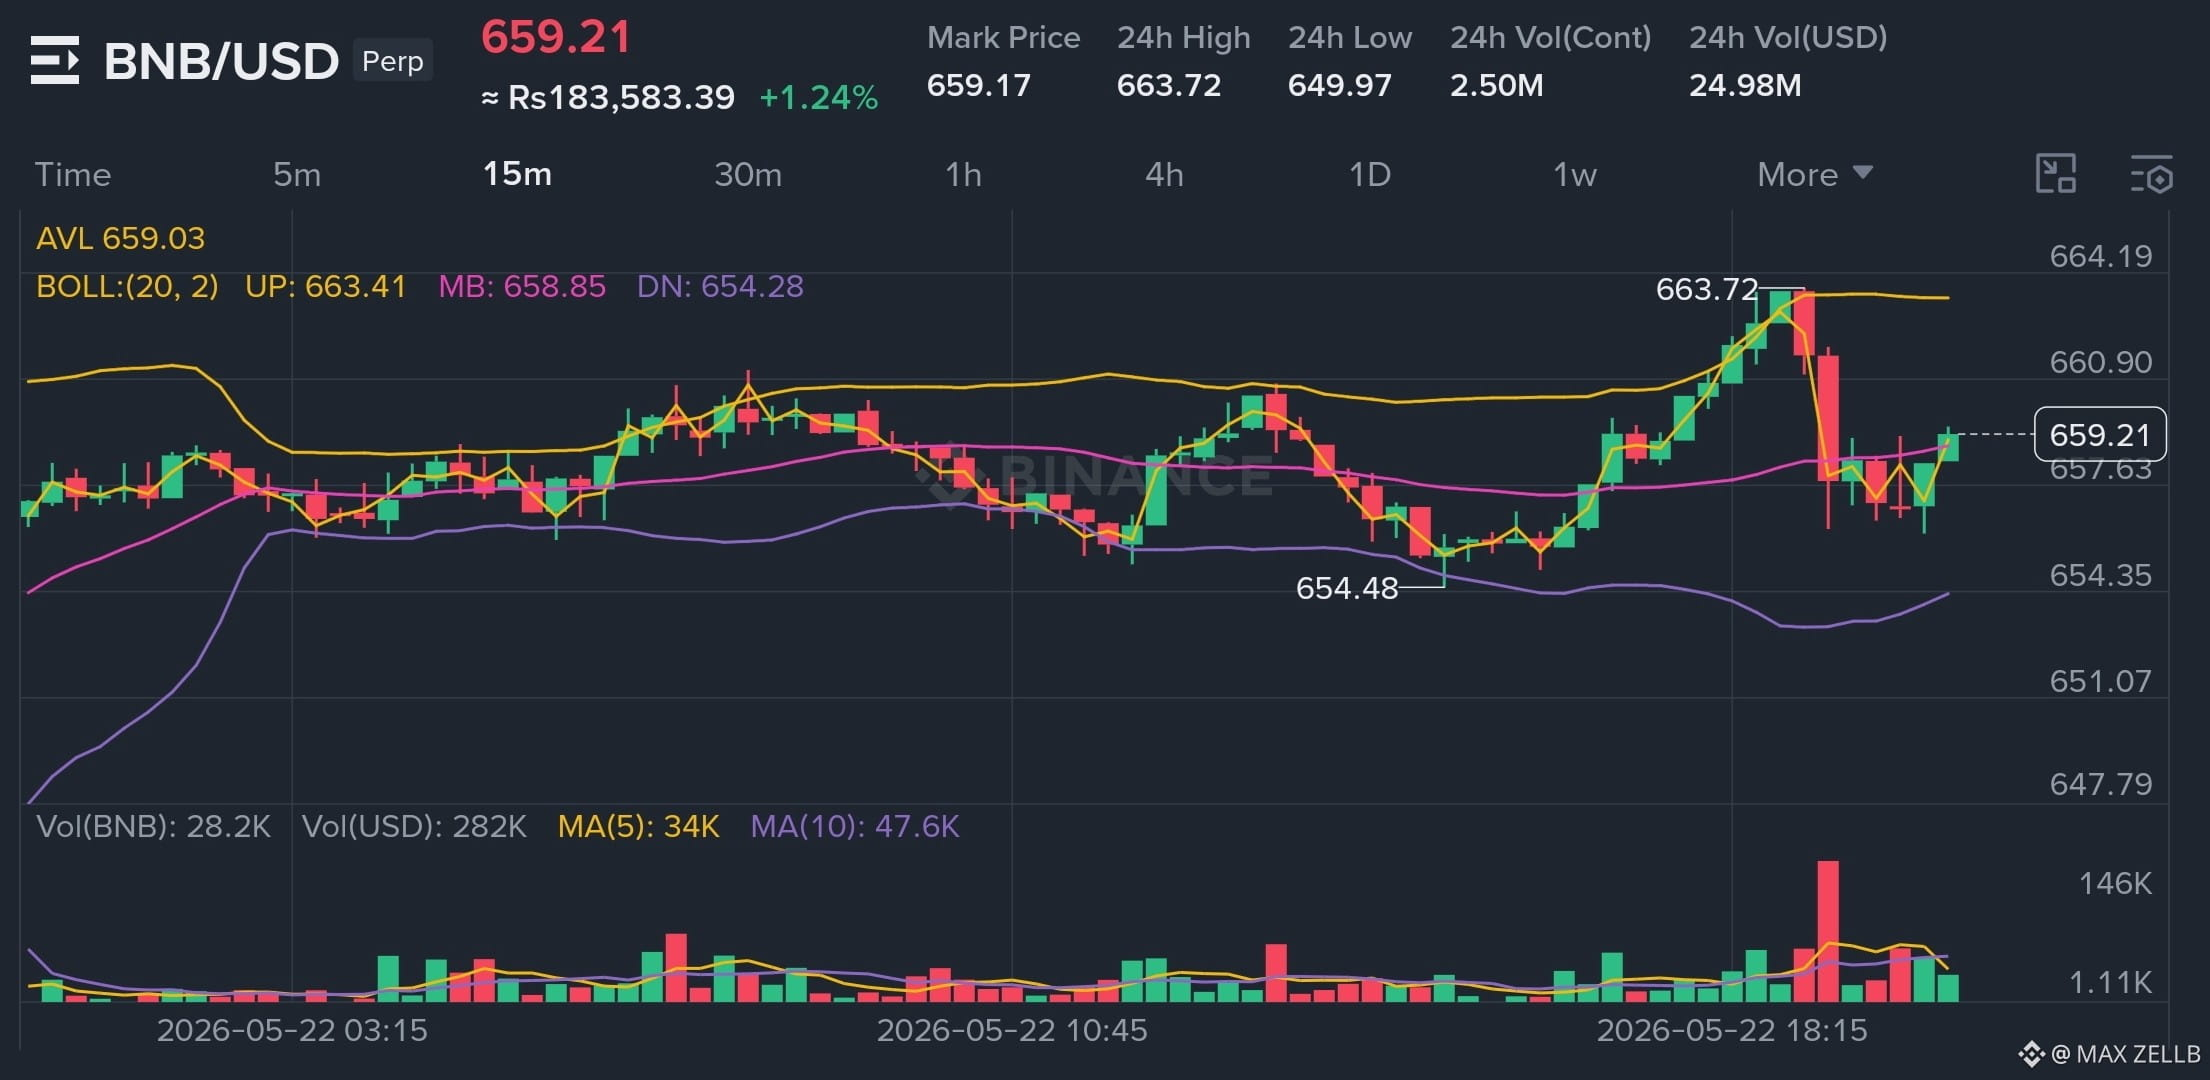
Task: Open the chart layout/fullscreen icon
Action: pyautogui.click(x=2056, y=174)
